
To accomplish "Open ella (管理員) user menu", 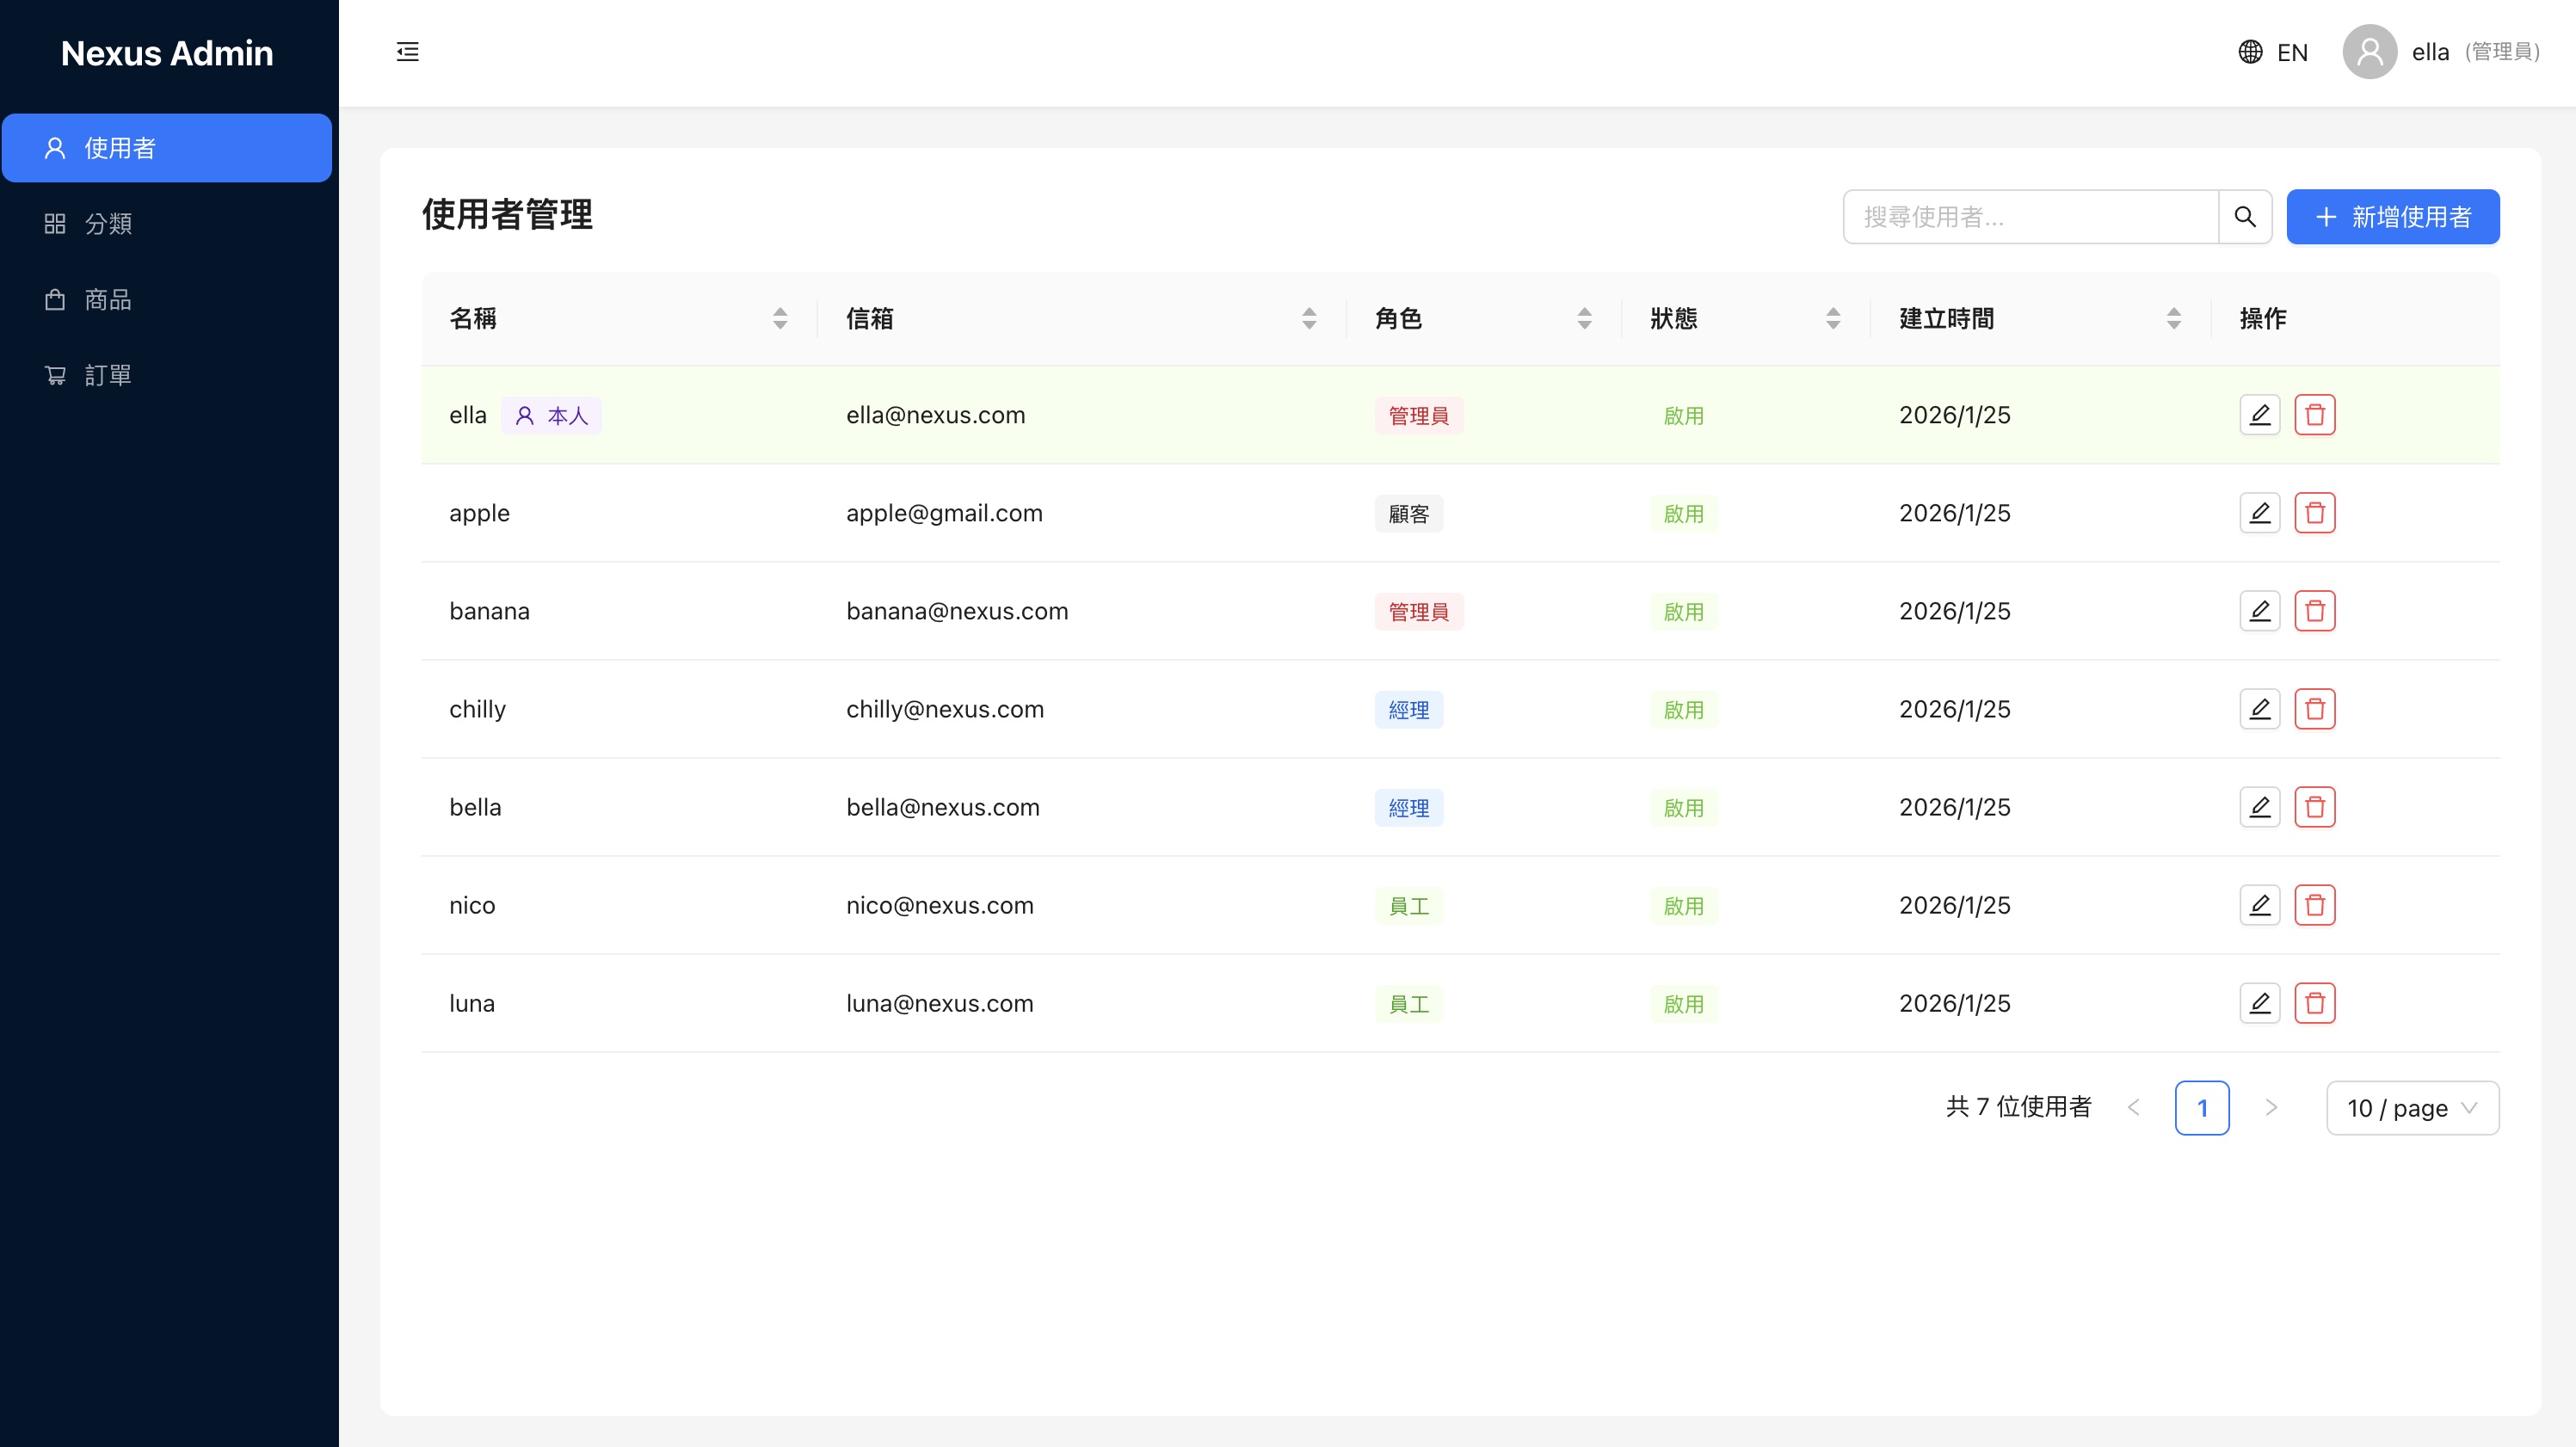I will pyautogui.click(x=2441, y=52).
